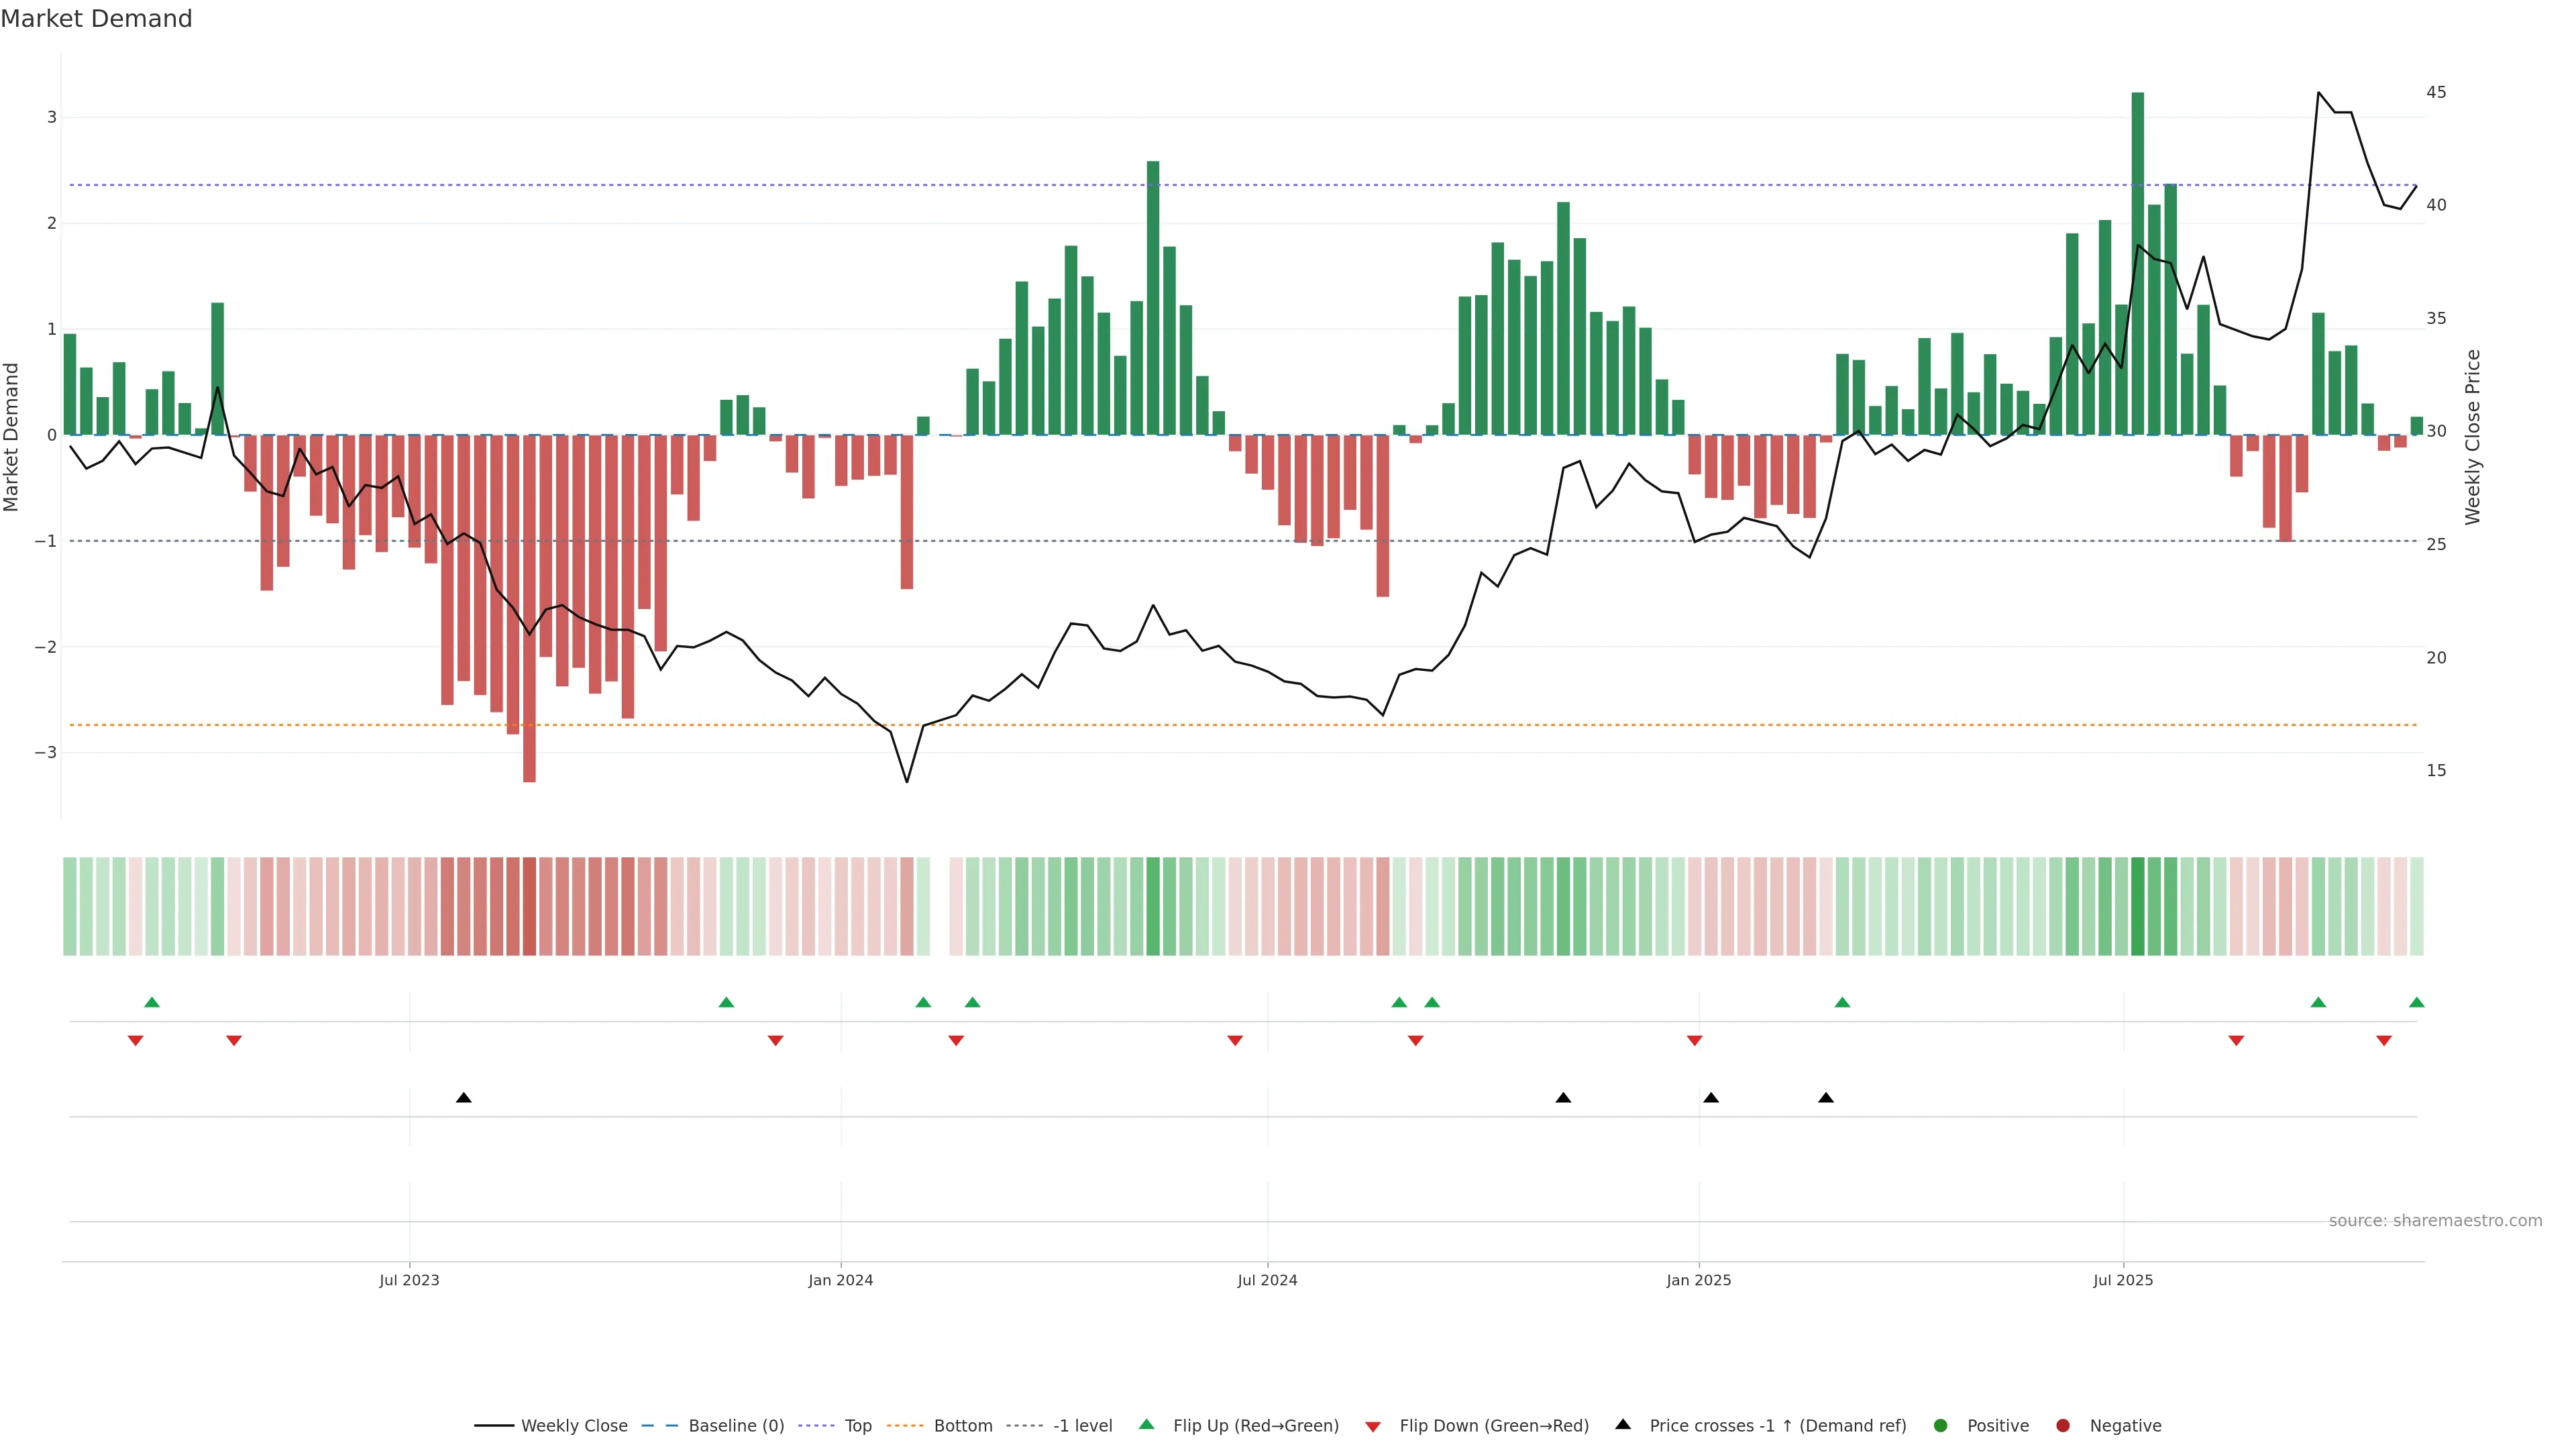Toggle the -1 level legend entry

tap(1082, 1426)
